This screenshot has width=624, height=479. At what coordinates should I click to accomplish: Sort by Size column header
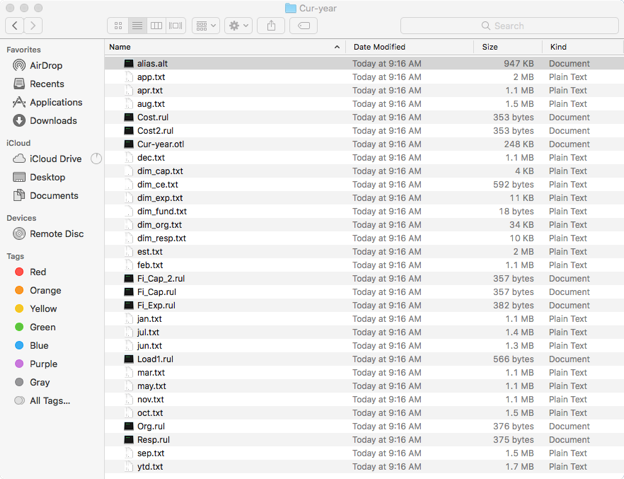(490, 47)
